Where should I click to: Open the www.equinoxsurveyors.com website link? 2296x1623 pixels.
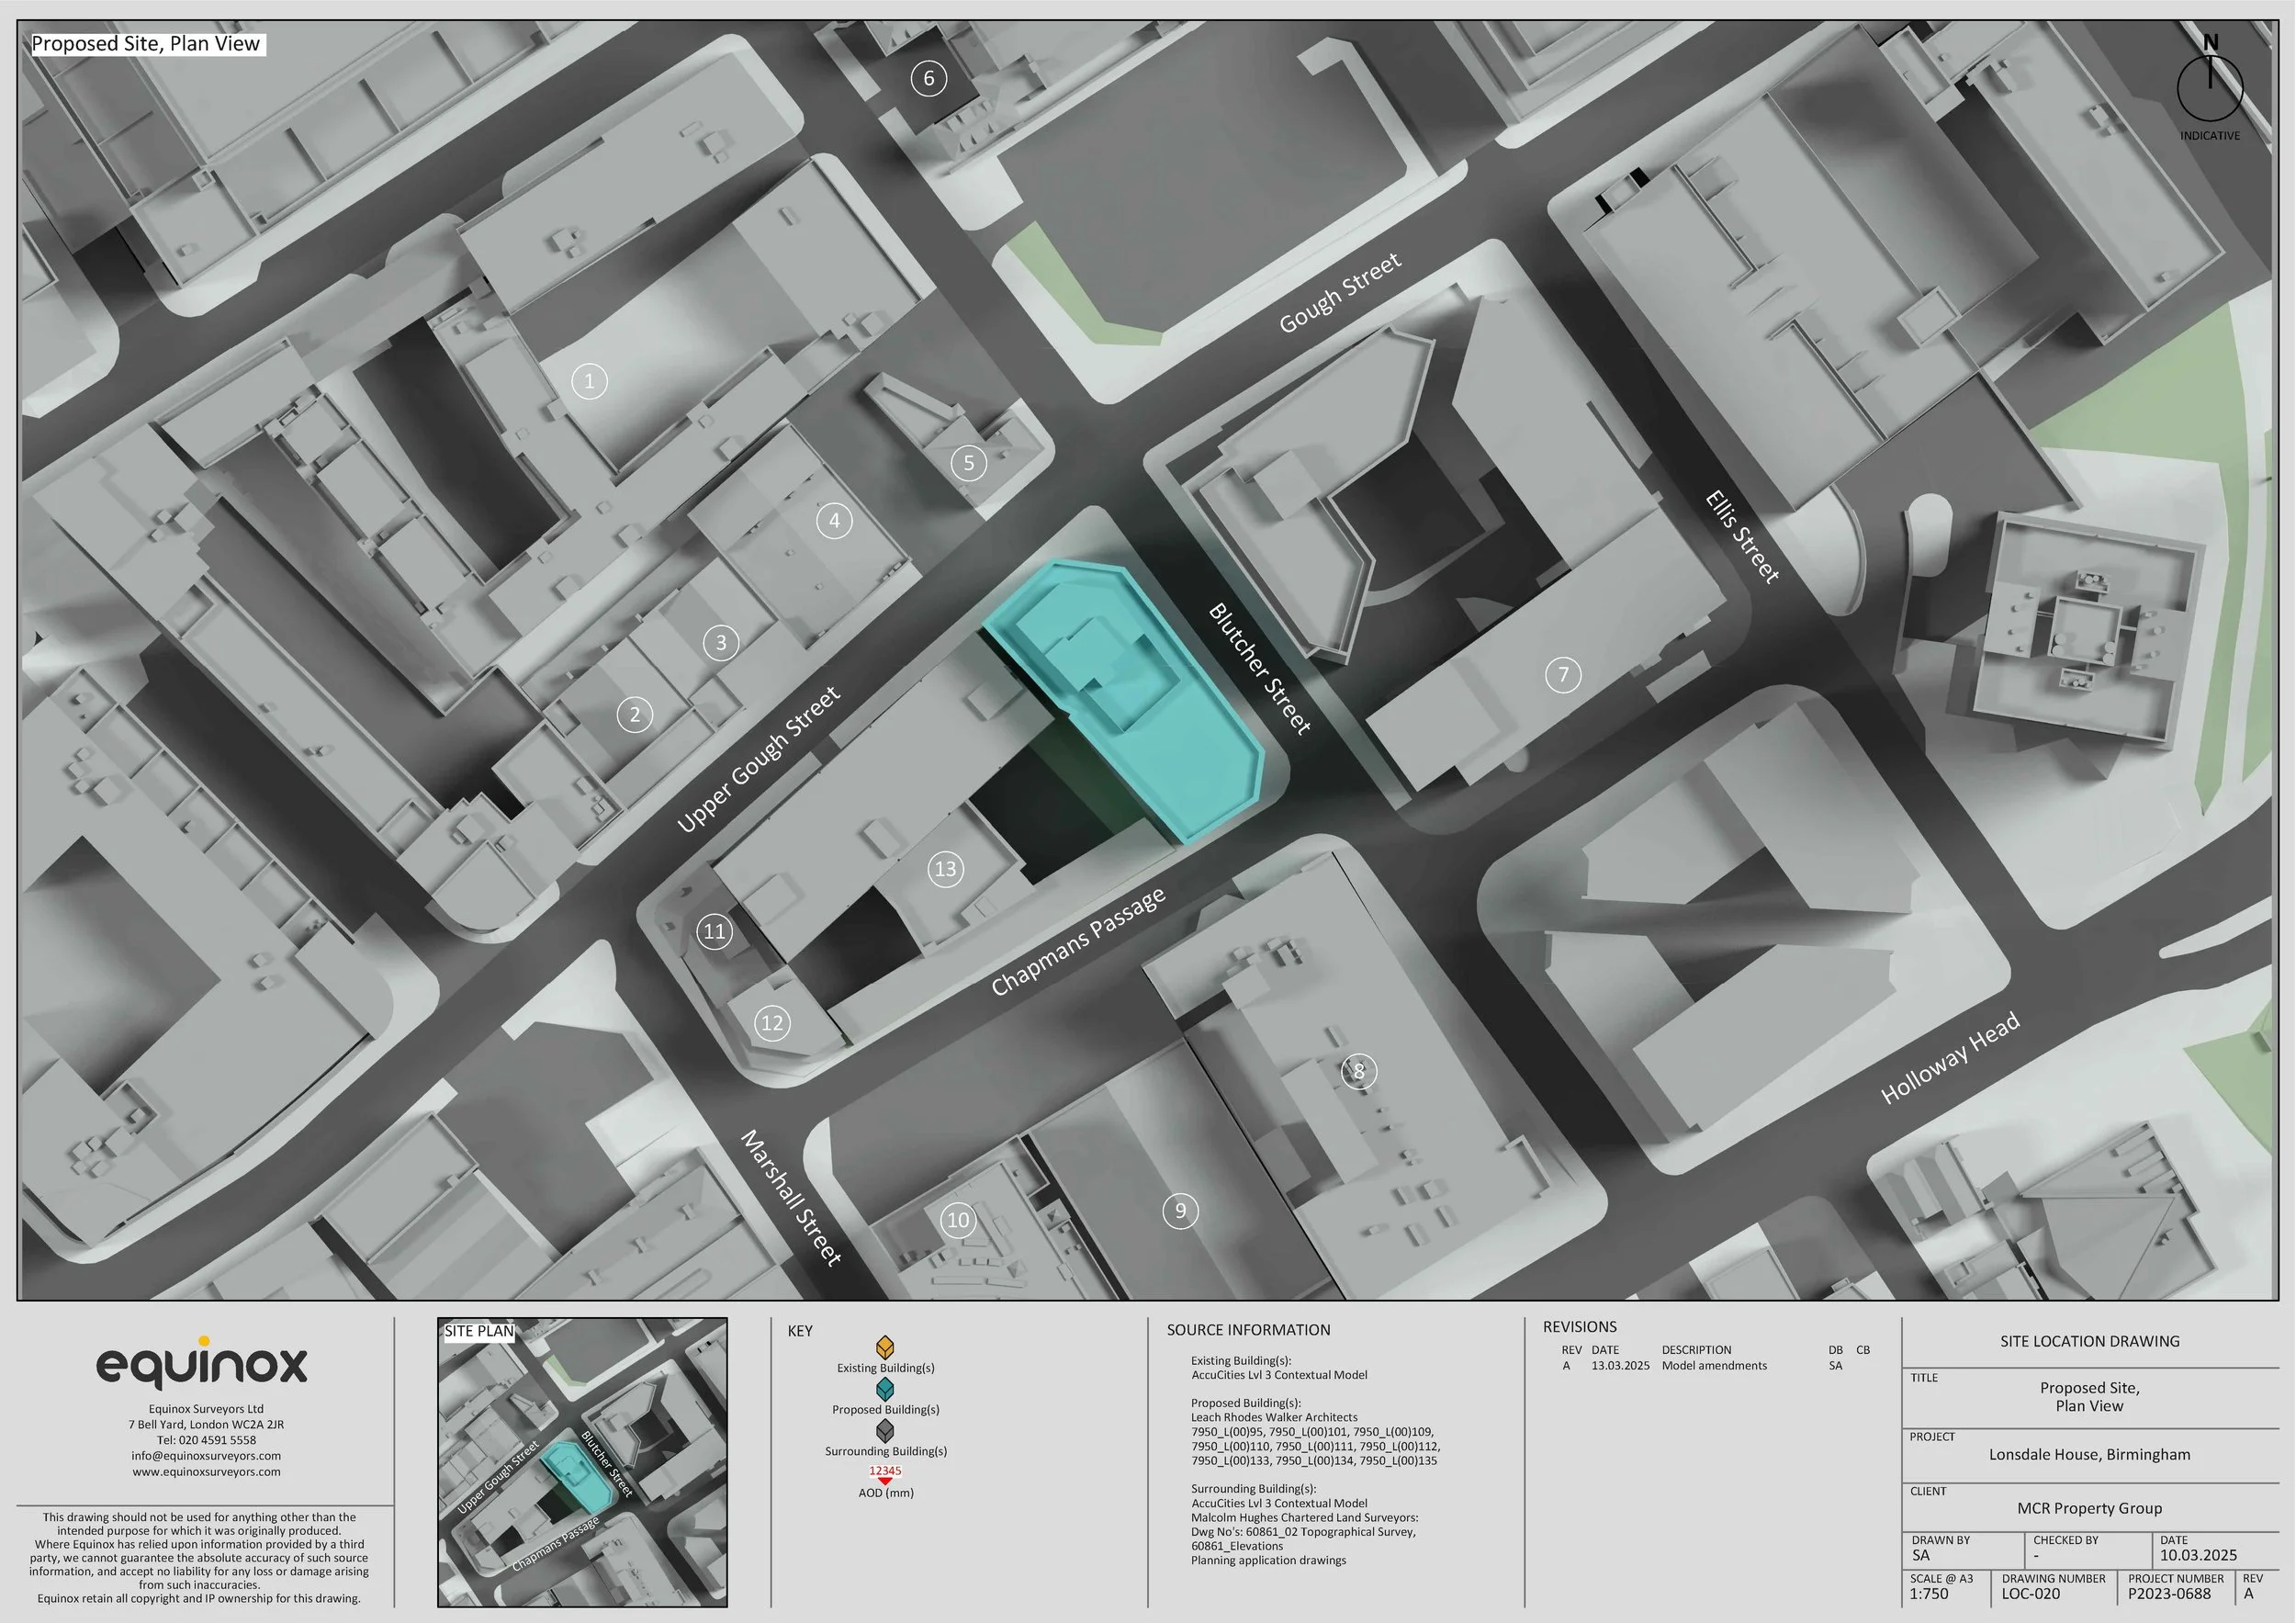pyautogui.click(x=206, y=1471)
